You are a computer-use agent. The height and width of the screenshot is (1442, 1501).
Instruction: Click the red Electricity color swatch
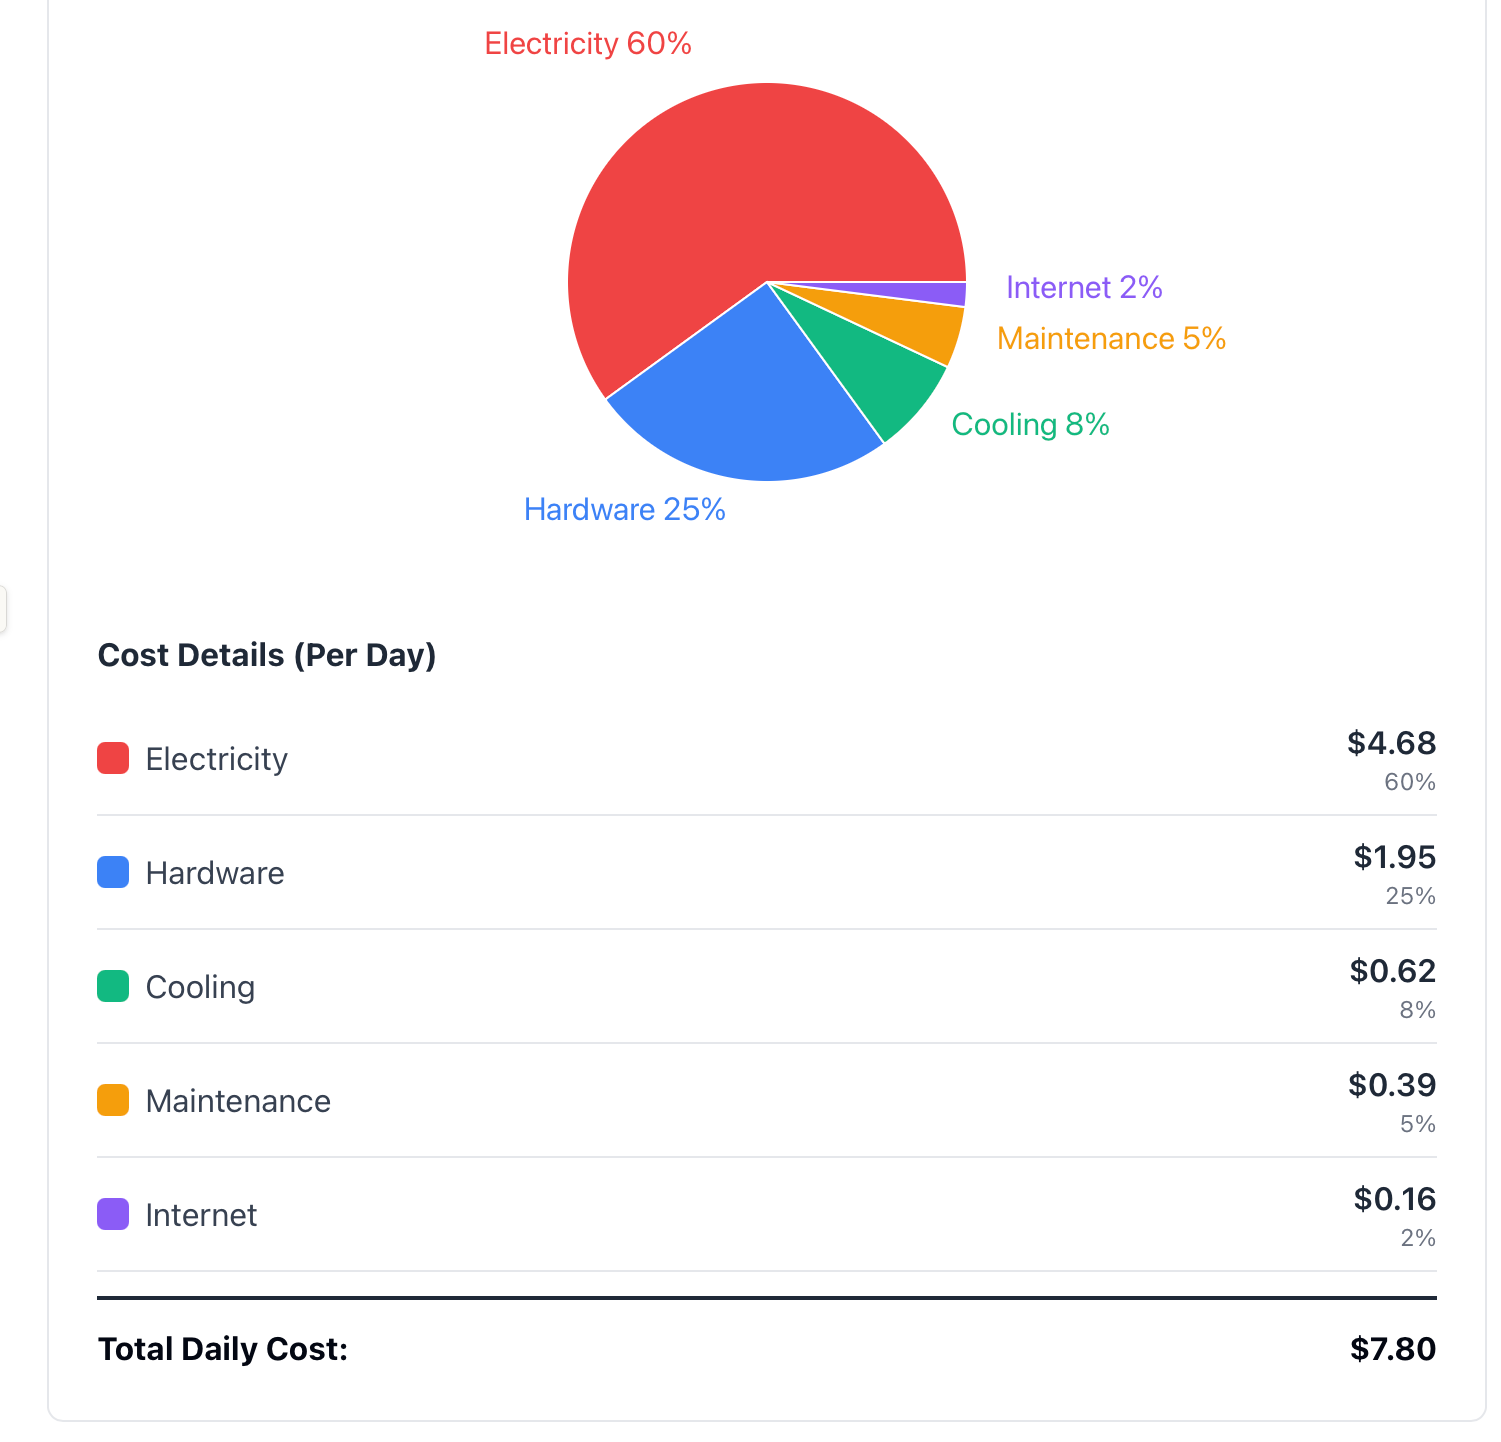[x=113, y=758]
